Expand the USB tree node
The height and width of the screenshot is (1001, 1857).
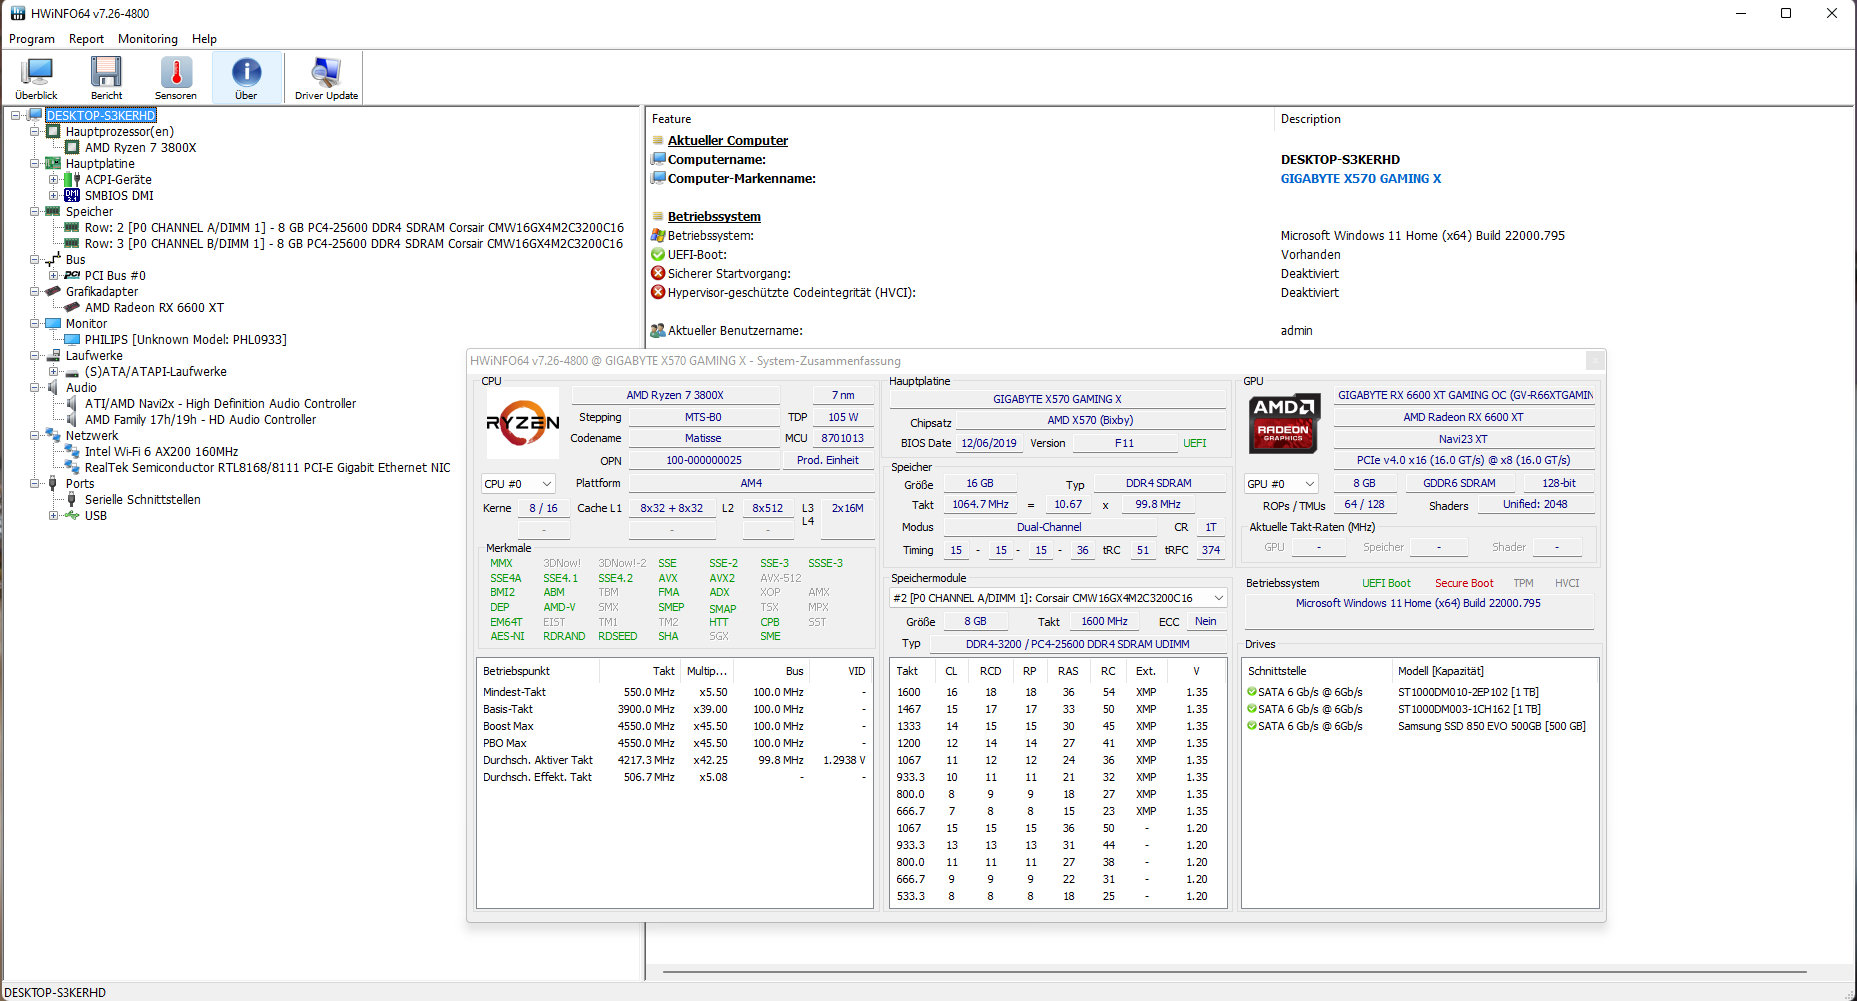pos(53,515)
